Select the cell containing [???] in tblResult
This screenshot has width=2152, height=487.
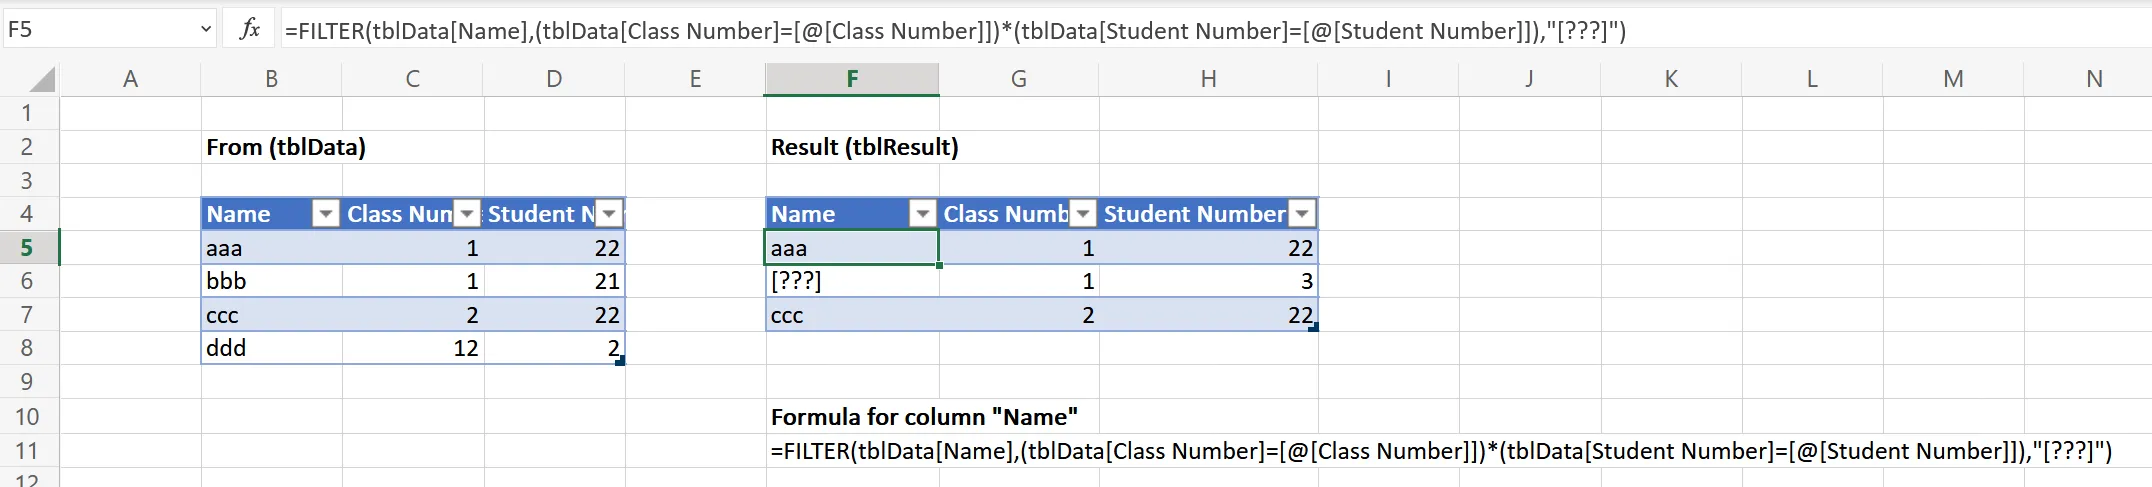tap(851, 281)
